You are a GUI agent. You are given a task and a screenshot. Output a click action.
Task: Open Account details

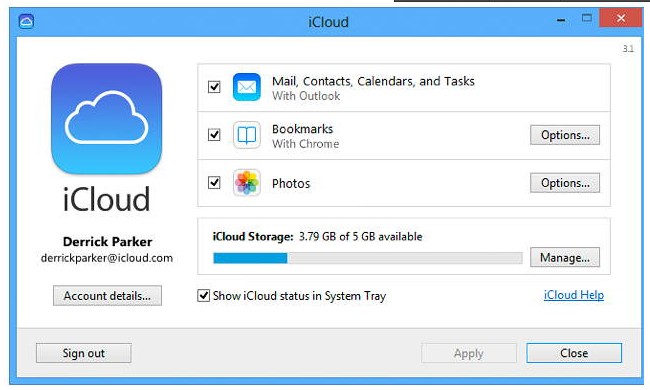(107, 296)
